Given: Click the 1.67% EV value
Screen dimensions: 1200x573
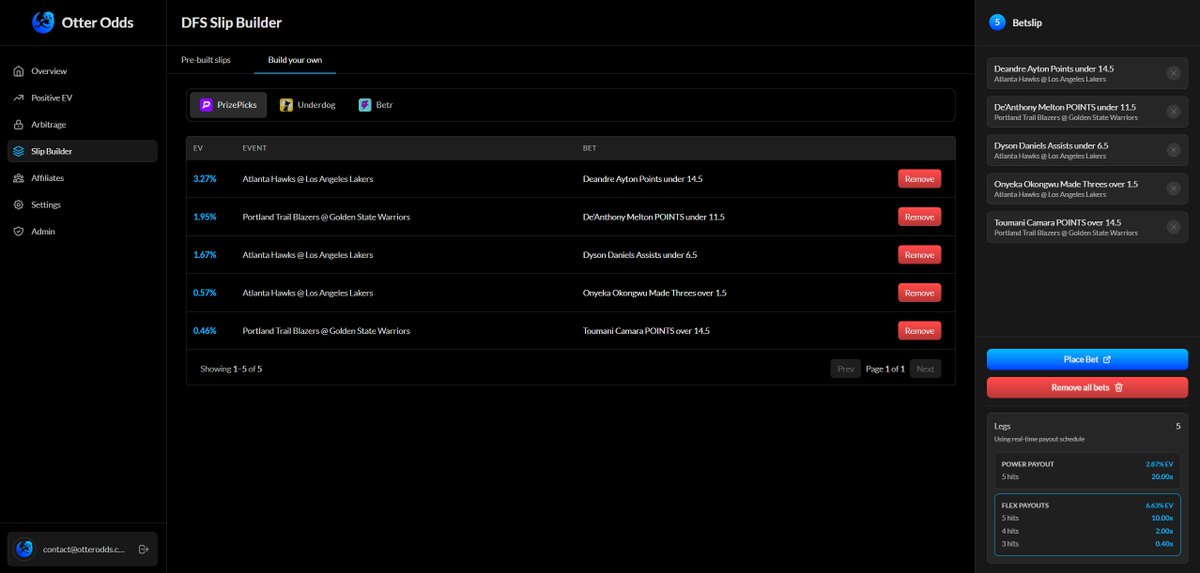Looking at the screenshot, I should coord(205,255).
